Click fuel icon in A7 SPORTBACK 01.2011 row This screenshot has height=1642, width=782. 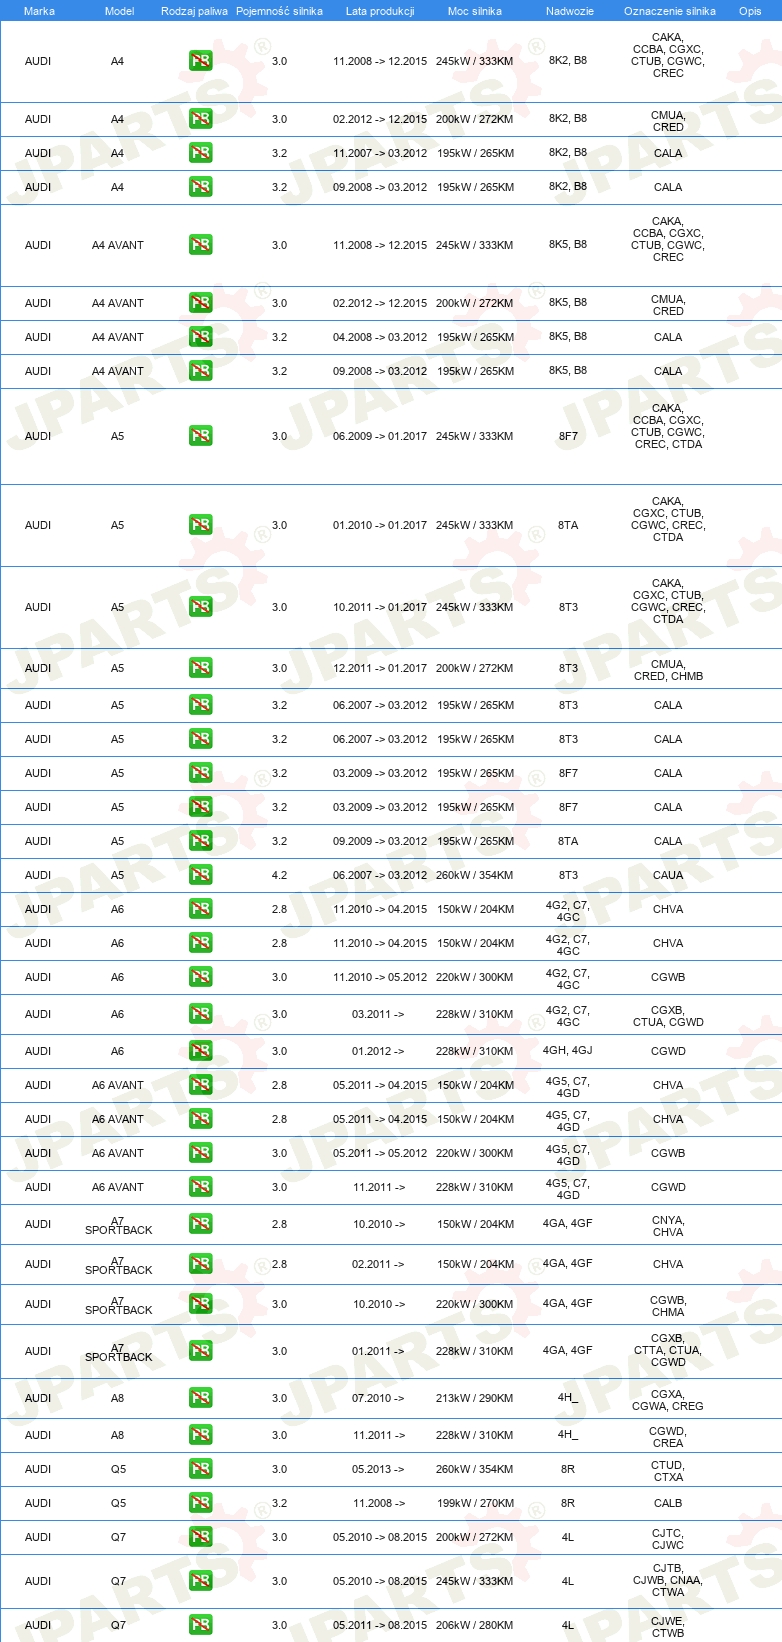[200, 1351]
